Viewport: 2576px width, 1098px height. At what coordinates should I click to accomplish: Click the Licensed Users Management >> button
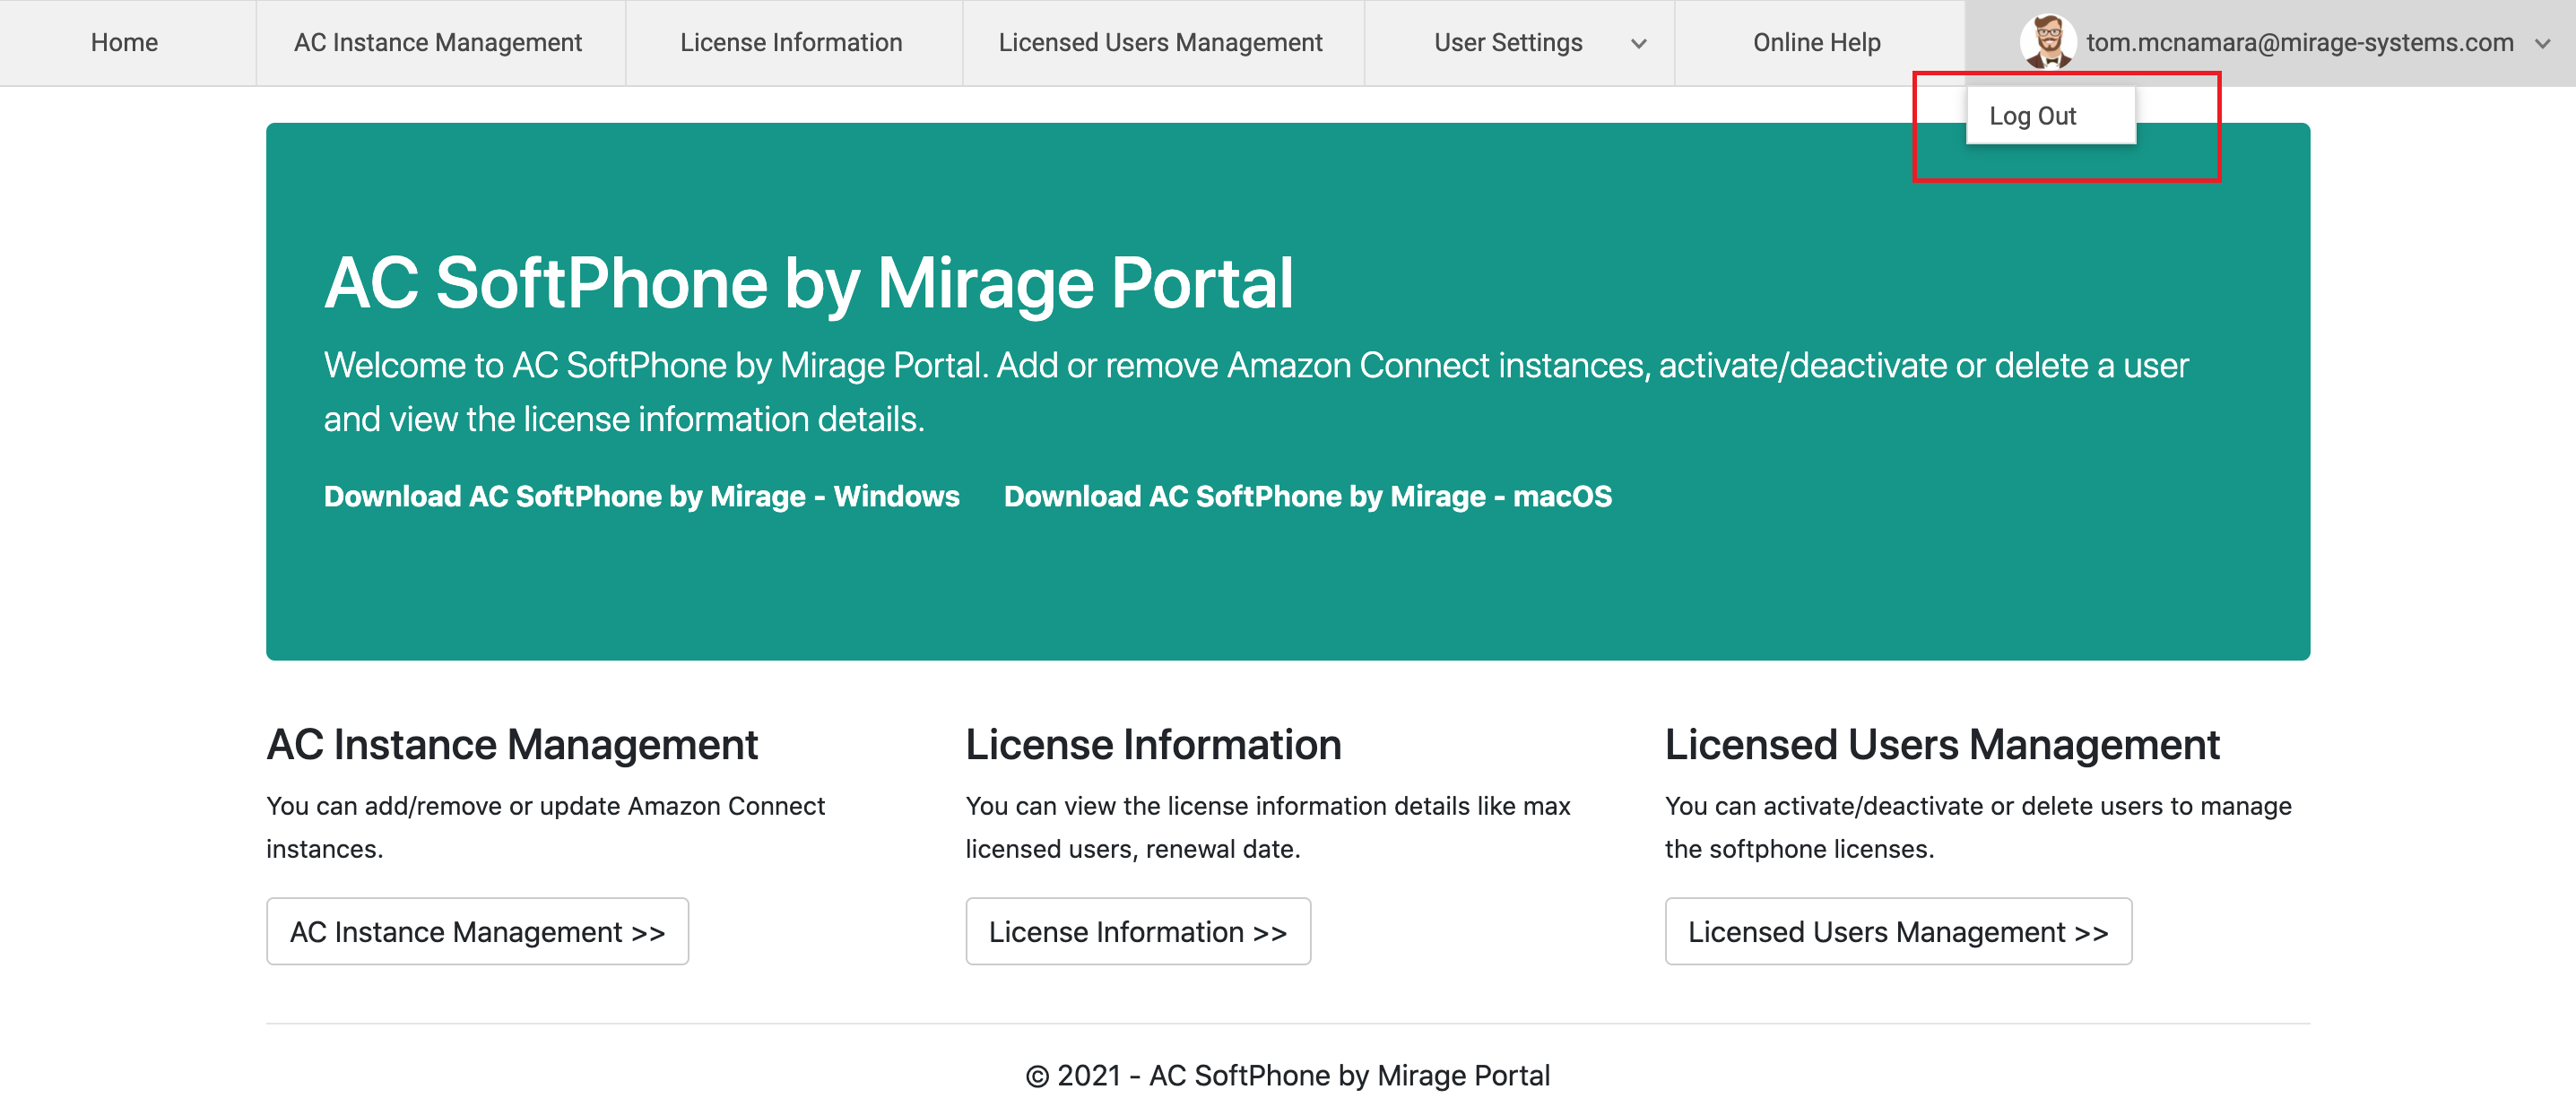point(1897,931)
